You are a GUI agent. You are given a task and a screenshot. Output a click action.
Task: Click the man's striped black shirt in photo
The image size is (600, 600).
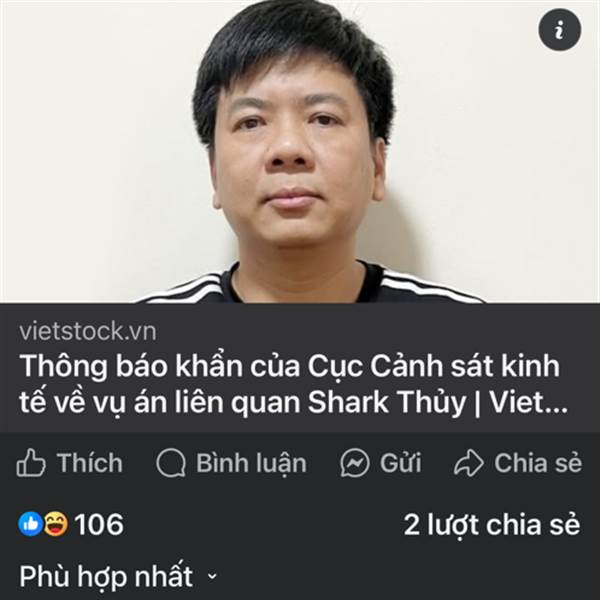coord(310,285)
